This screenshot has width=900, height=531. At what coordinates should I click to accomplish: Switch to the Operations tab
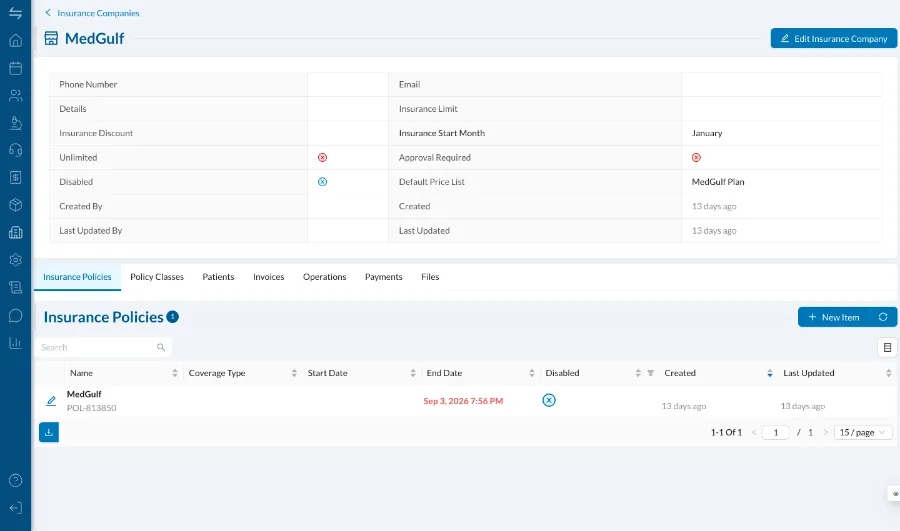[x=324, y=277]
